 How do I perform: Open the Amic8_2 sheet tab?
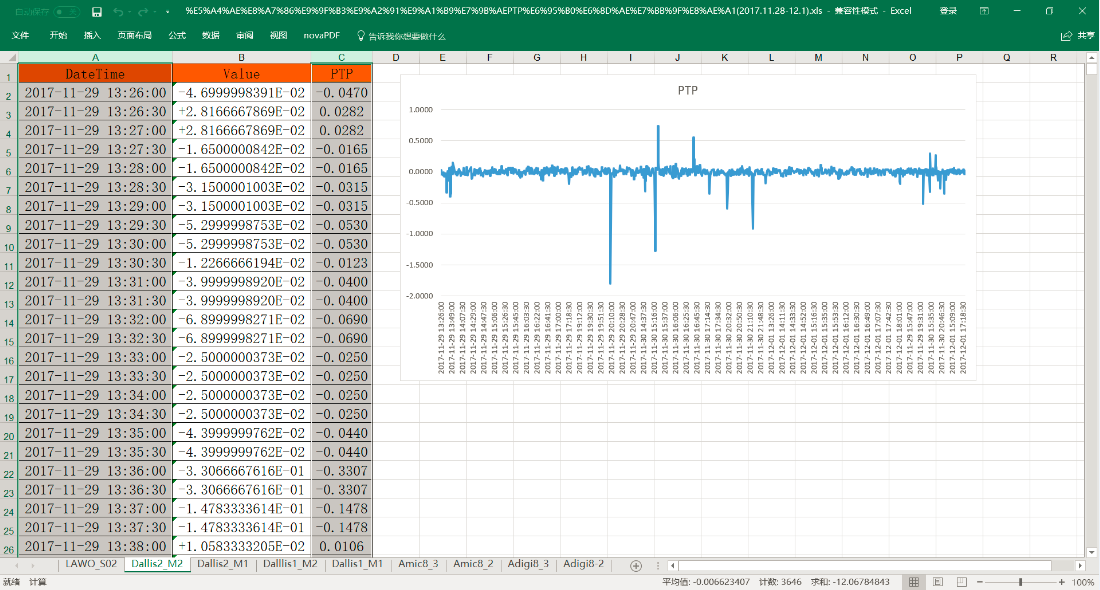[x=473, y=564]
